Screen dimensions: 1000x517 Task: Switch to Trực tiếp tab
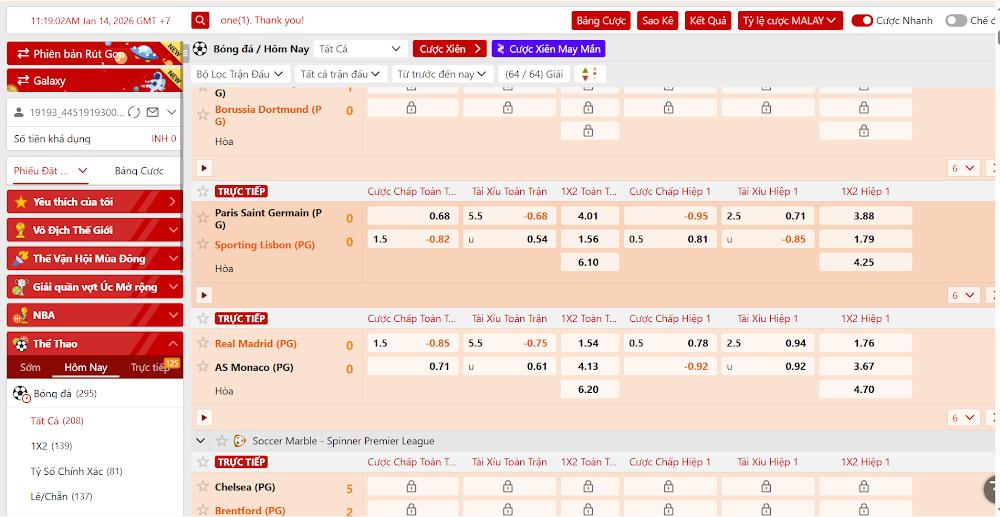[x=150, y=367]
